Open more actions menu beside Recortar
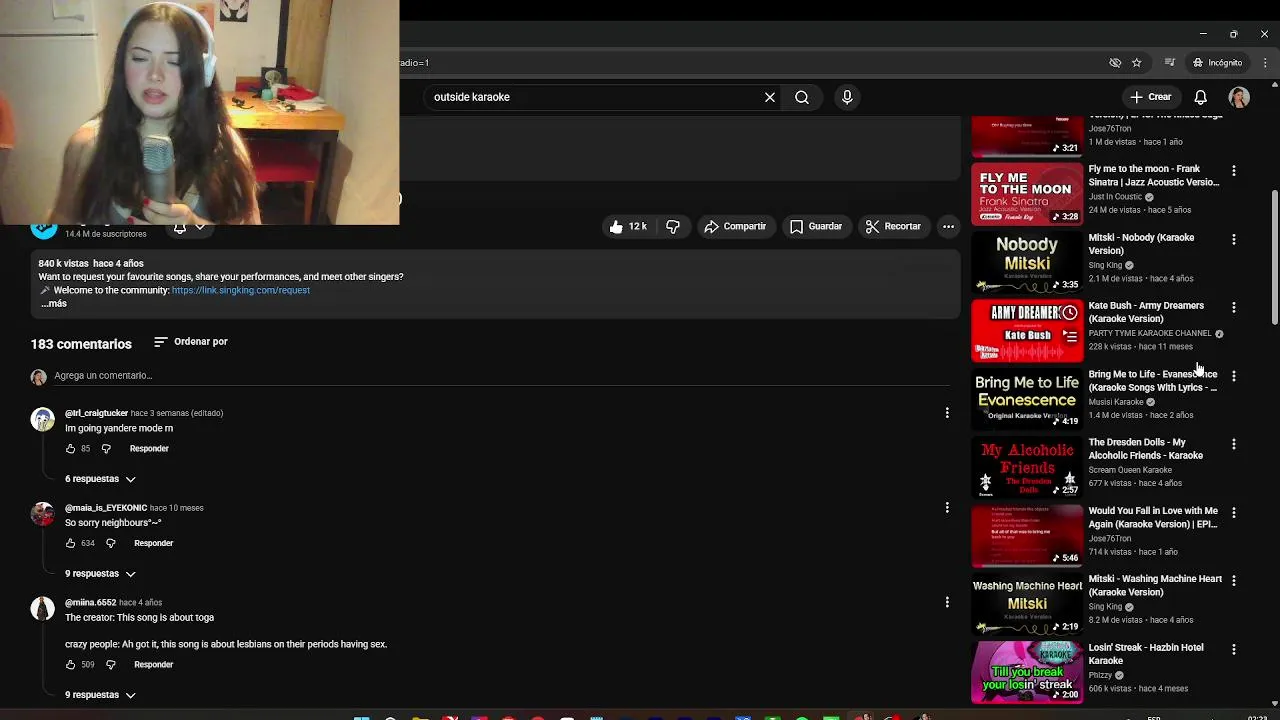The height and width of the screenshot is (720, 1280). click(x=948, y=227)
